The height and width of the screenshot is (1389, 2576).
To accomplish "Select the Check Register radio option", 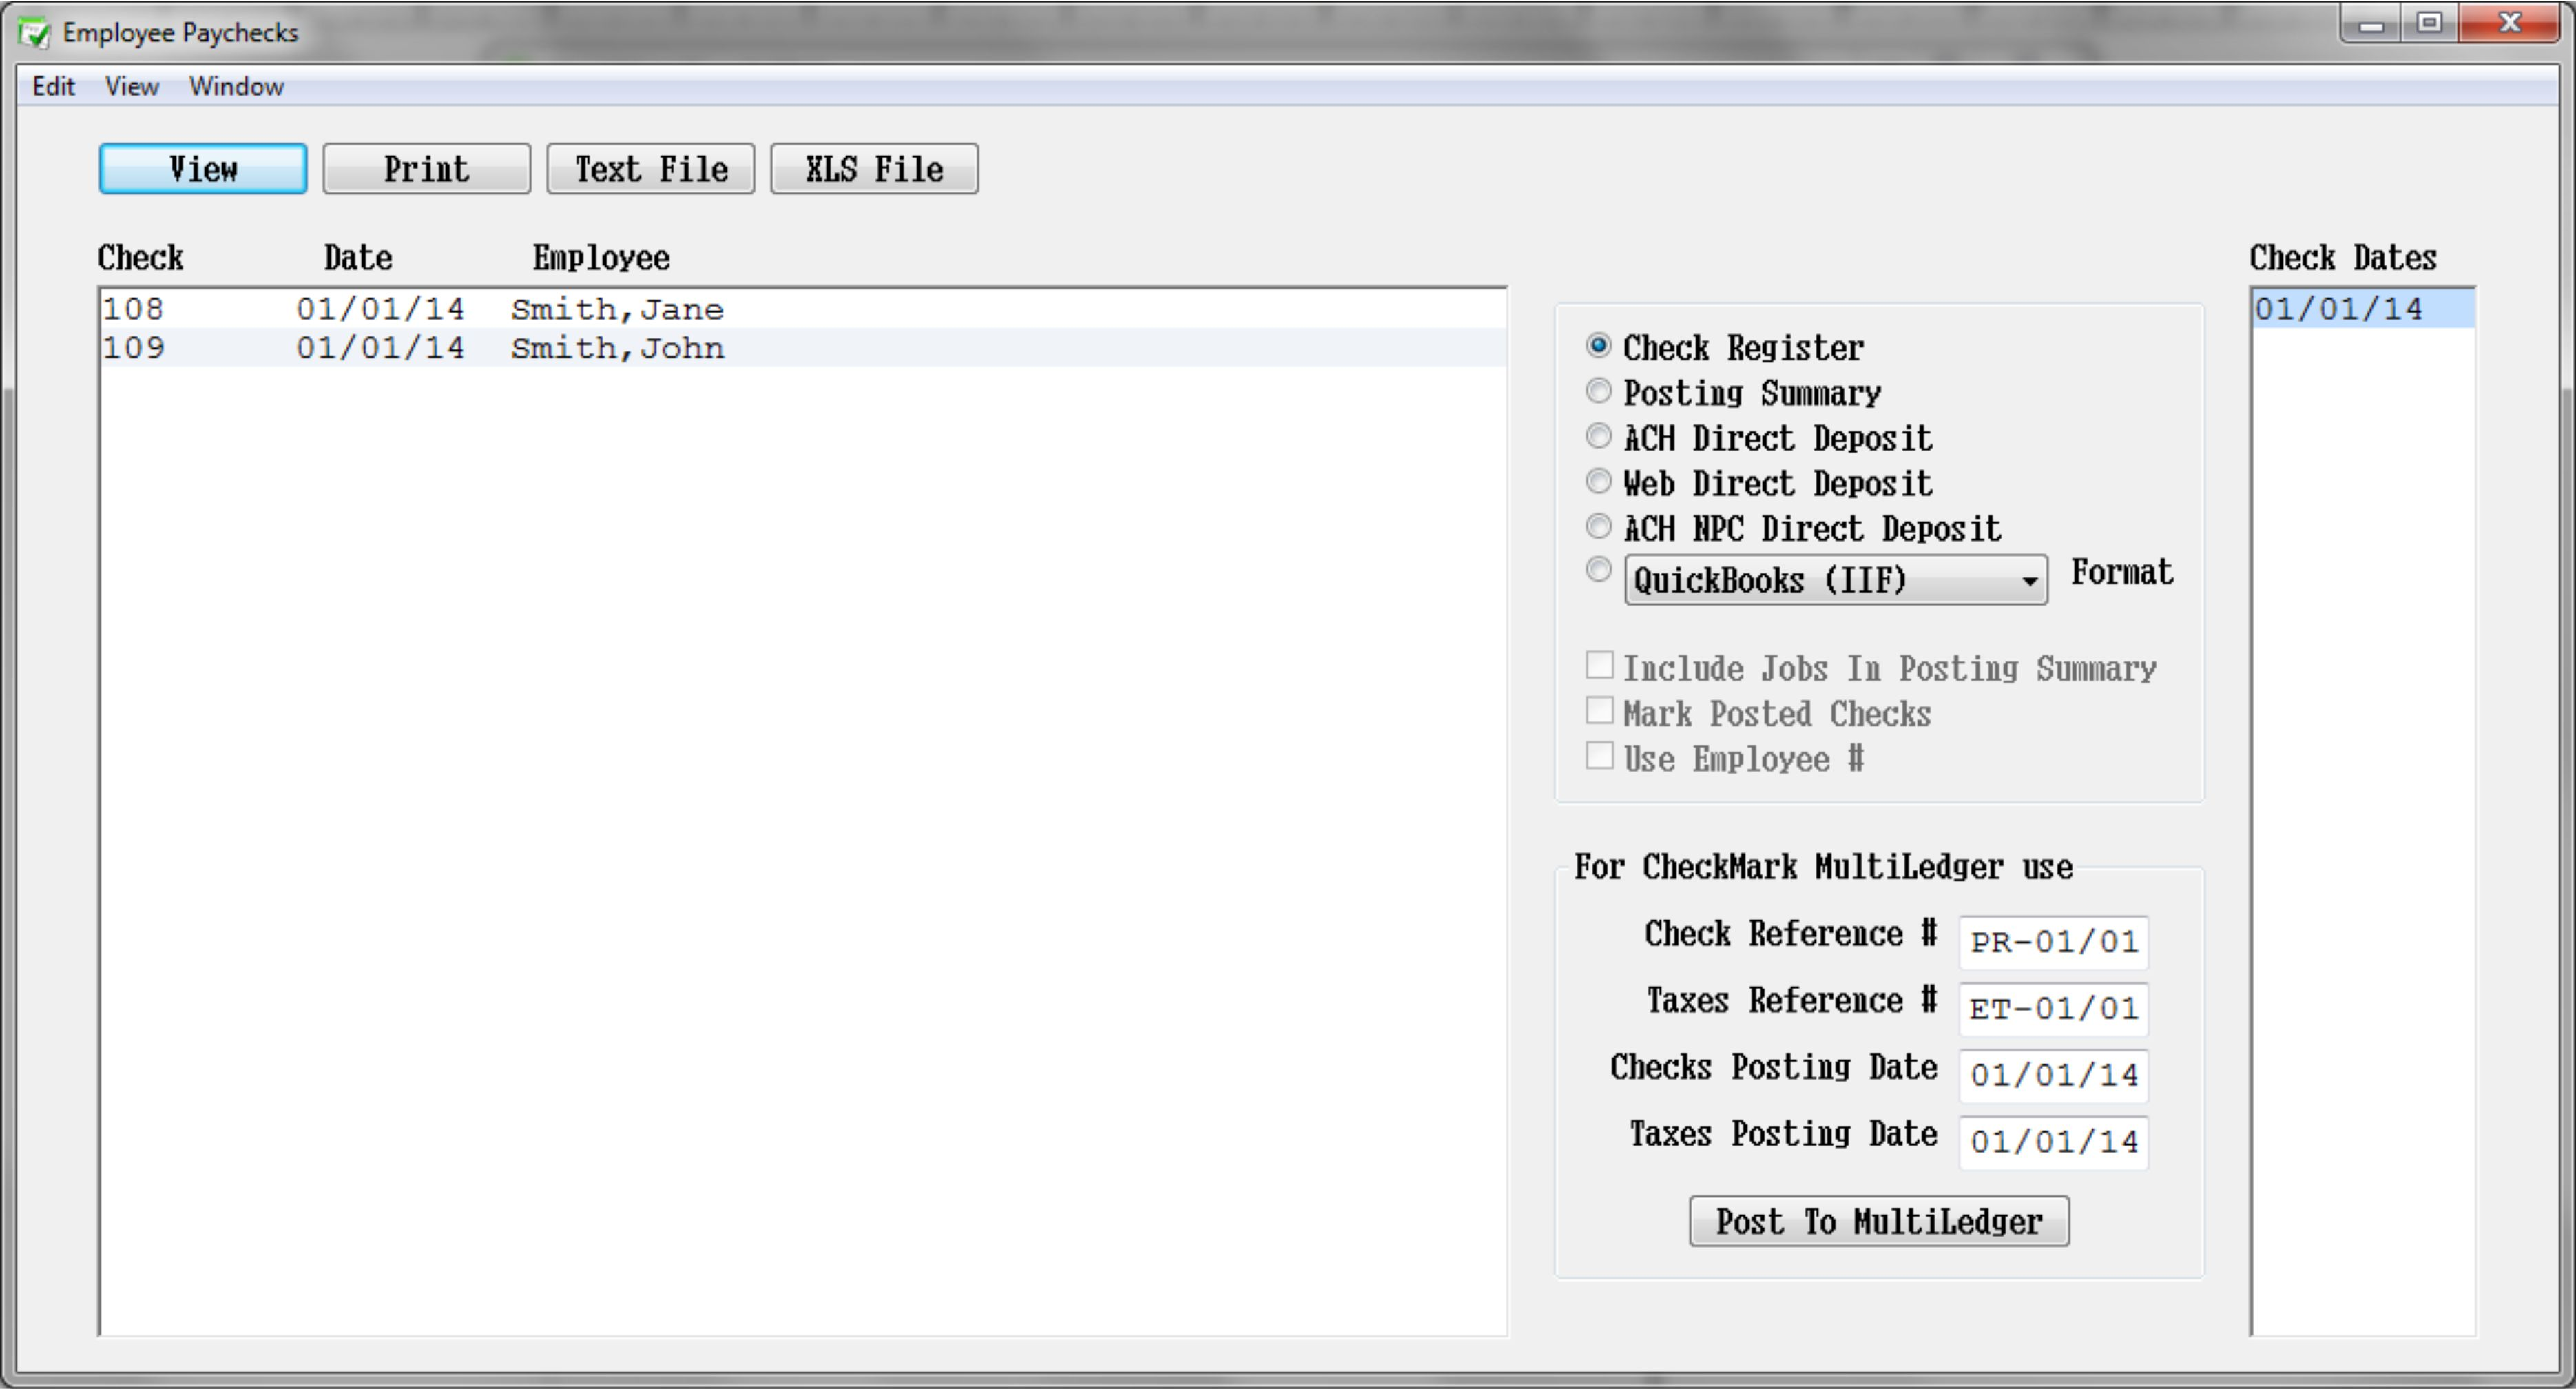I will [1598, 346].
